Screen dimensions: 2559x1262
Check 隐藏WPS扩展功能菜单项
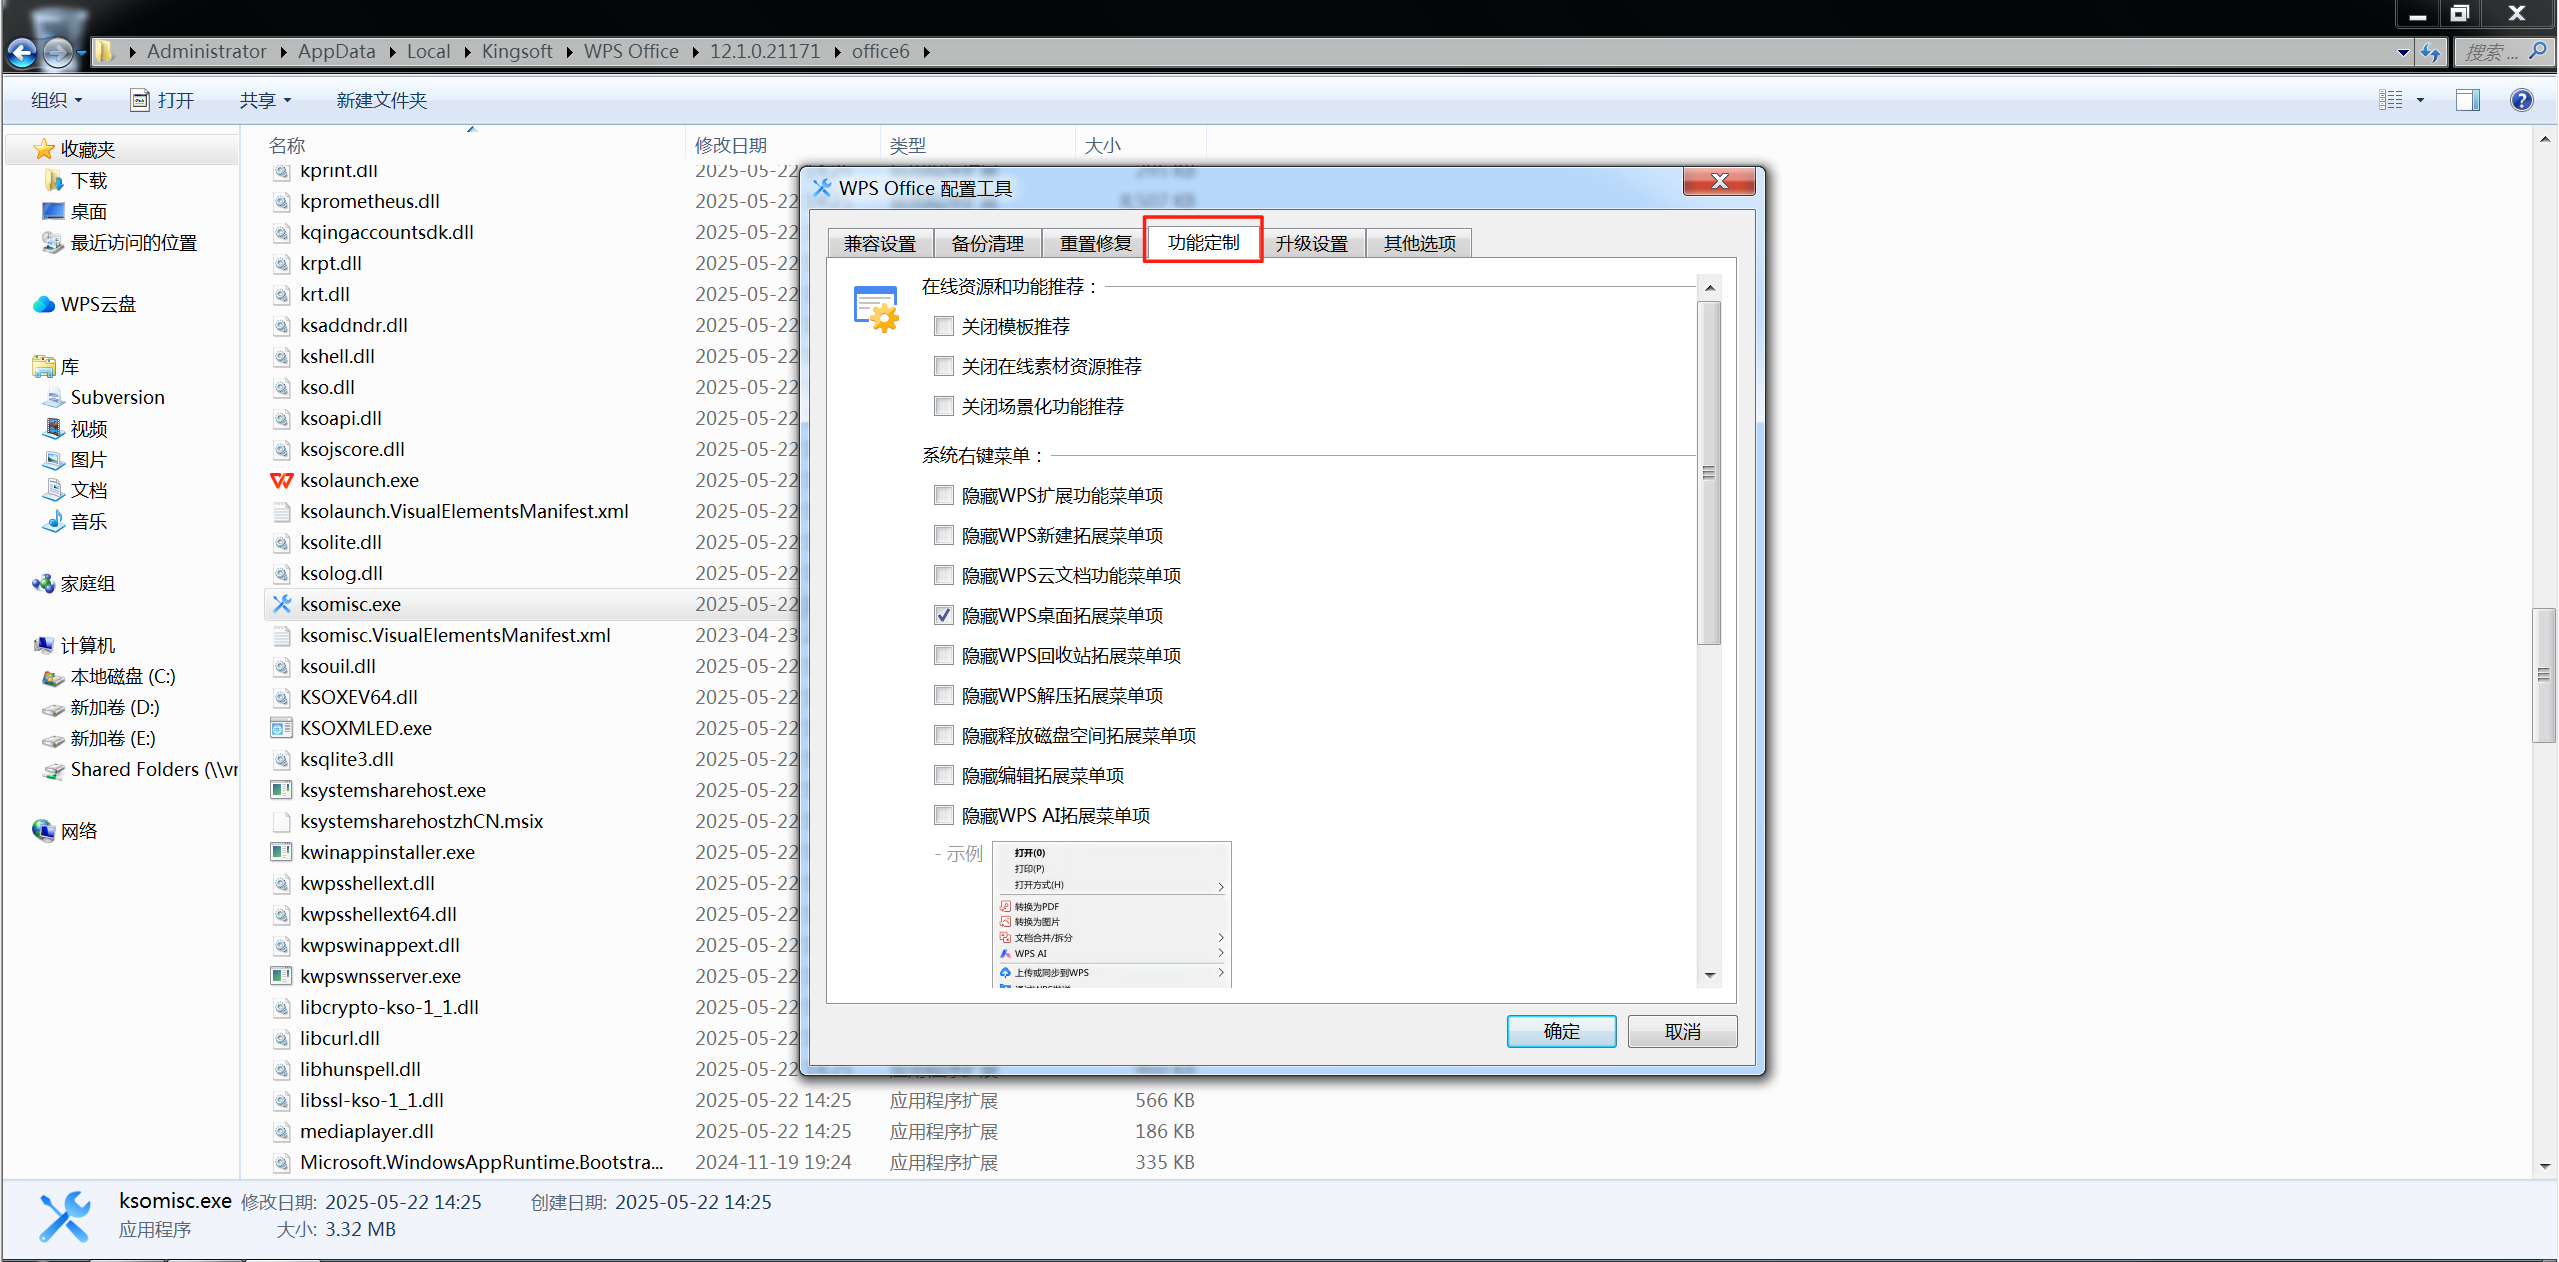[944, 495]
